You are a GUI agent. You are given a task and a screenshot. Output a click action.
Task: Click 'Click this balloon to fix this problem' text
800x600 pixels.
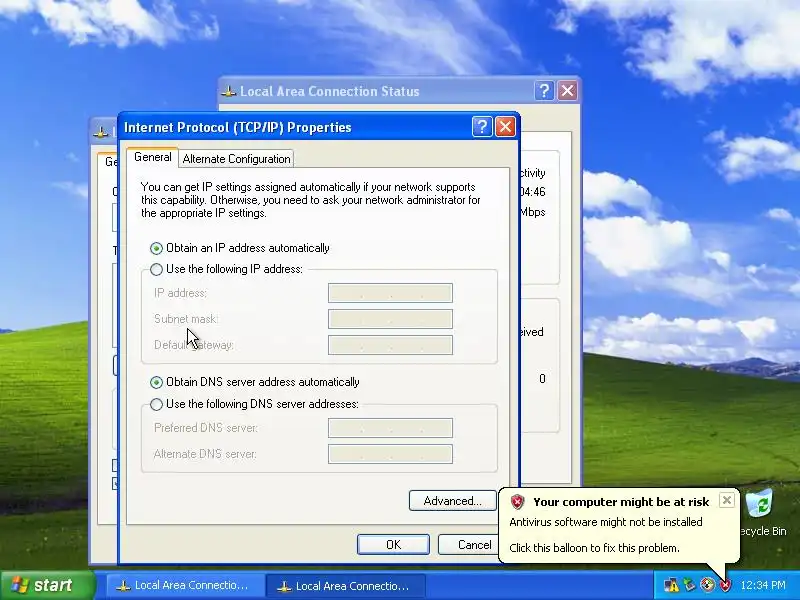coord(594,548)
